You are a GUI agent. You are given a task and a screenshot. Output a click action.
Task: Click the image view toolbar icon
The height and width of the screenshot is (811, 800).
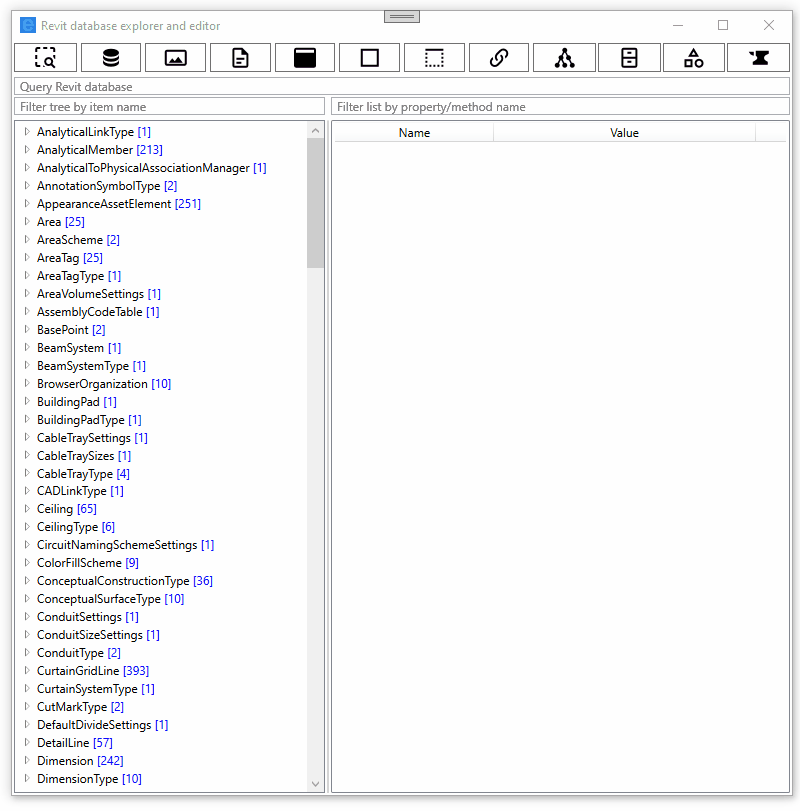coord(175,58)
